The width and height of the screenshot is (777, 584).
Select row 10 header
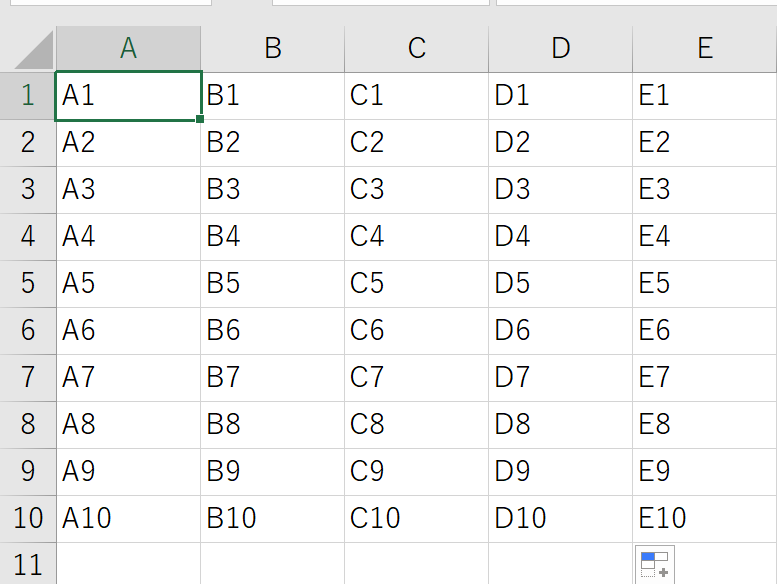(x=28, y=519)
